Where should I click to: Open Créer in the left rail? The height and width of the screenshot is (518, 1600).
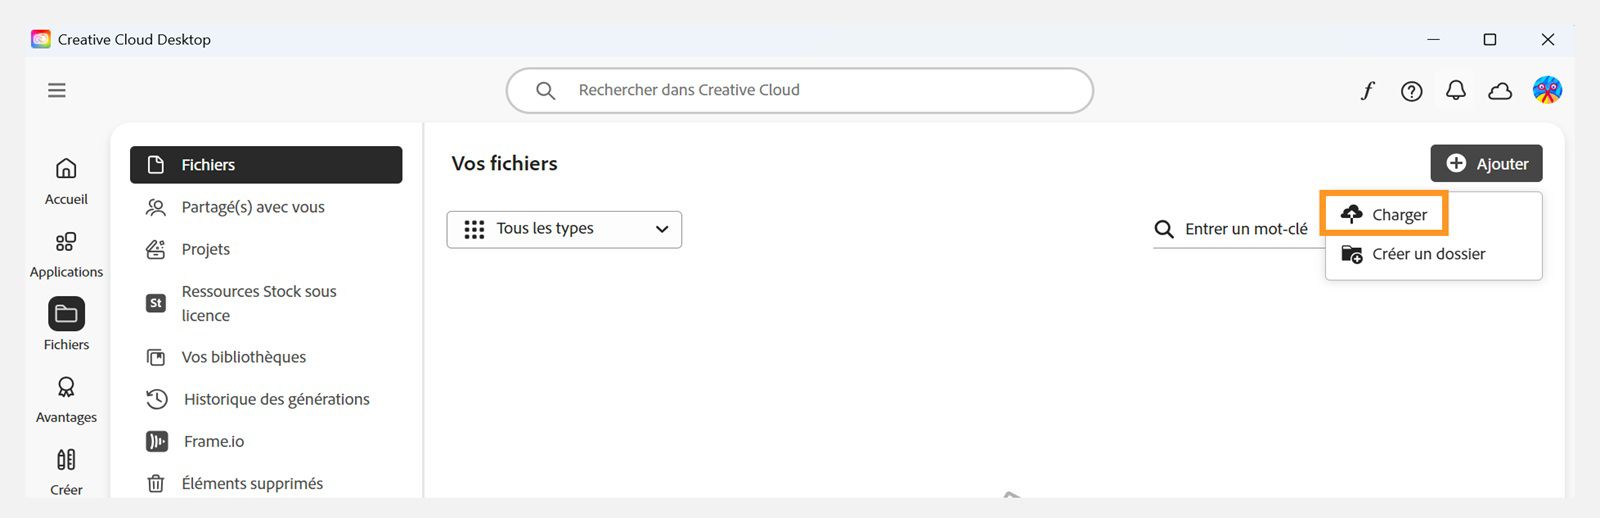[x=66, y=471]
